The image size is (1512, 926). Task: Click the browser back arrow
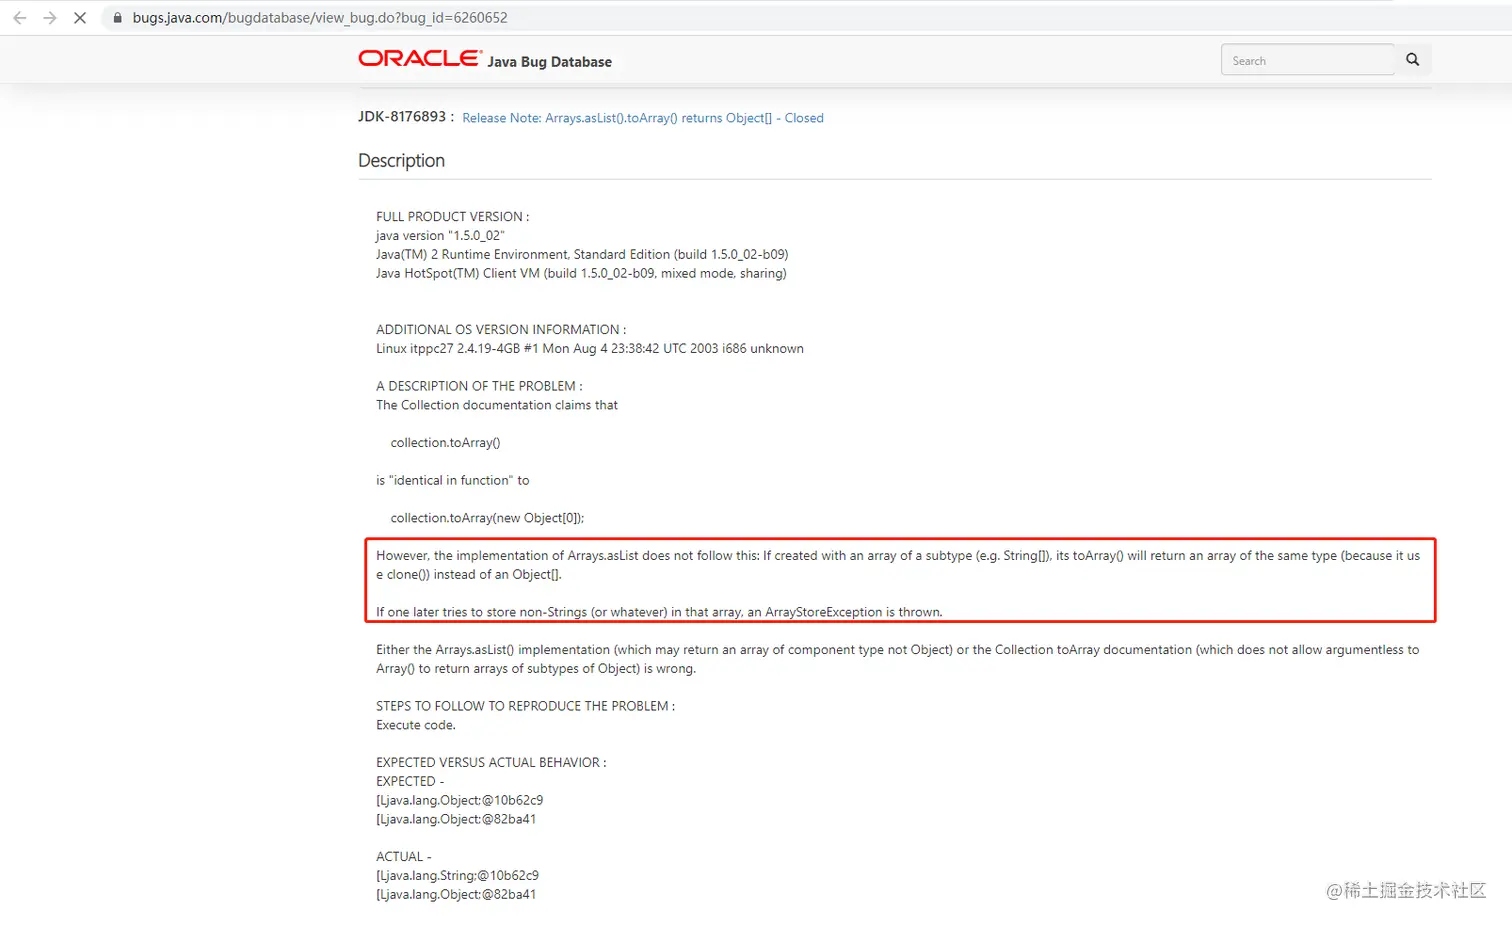tap(19, 18)
